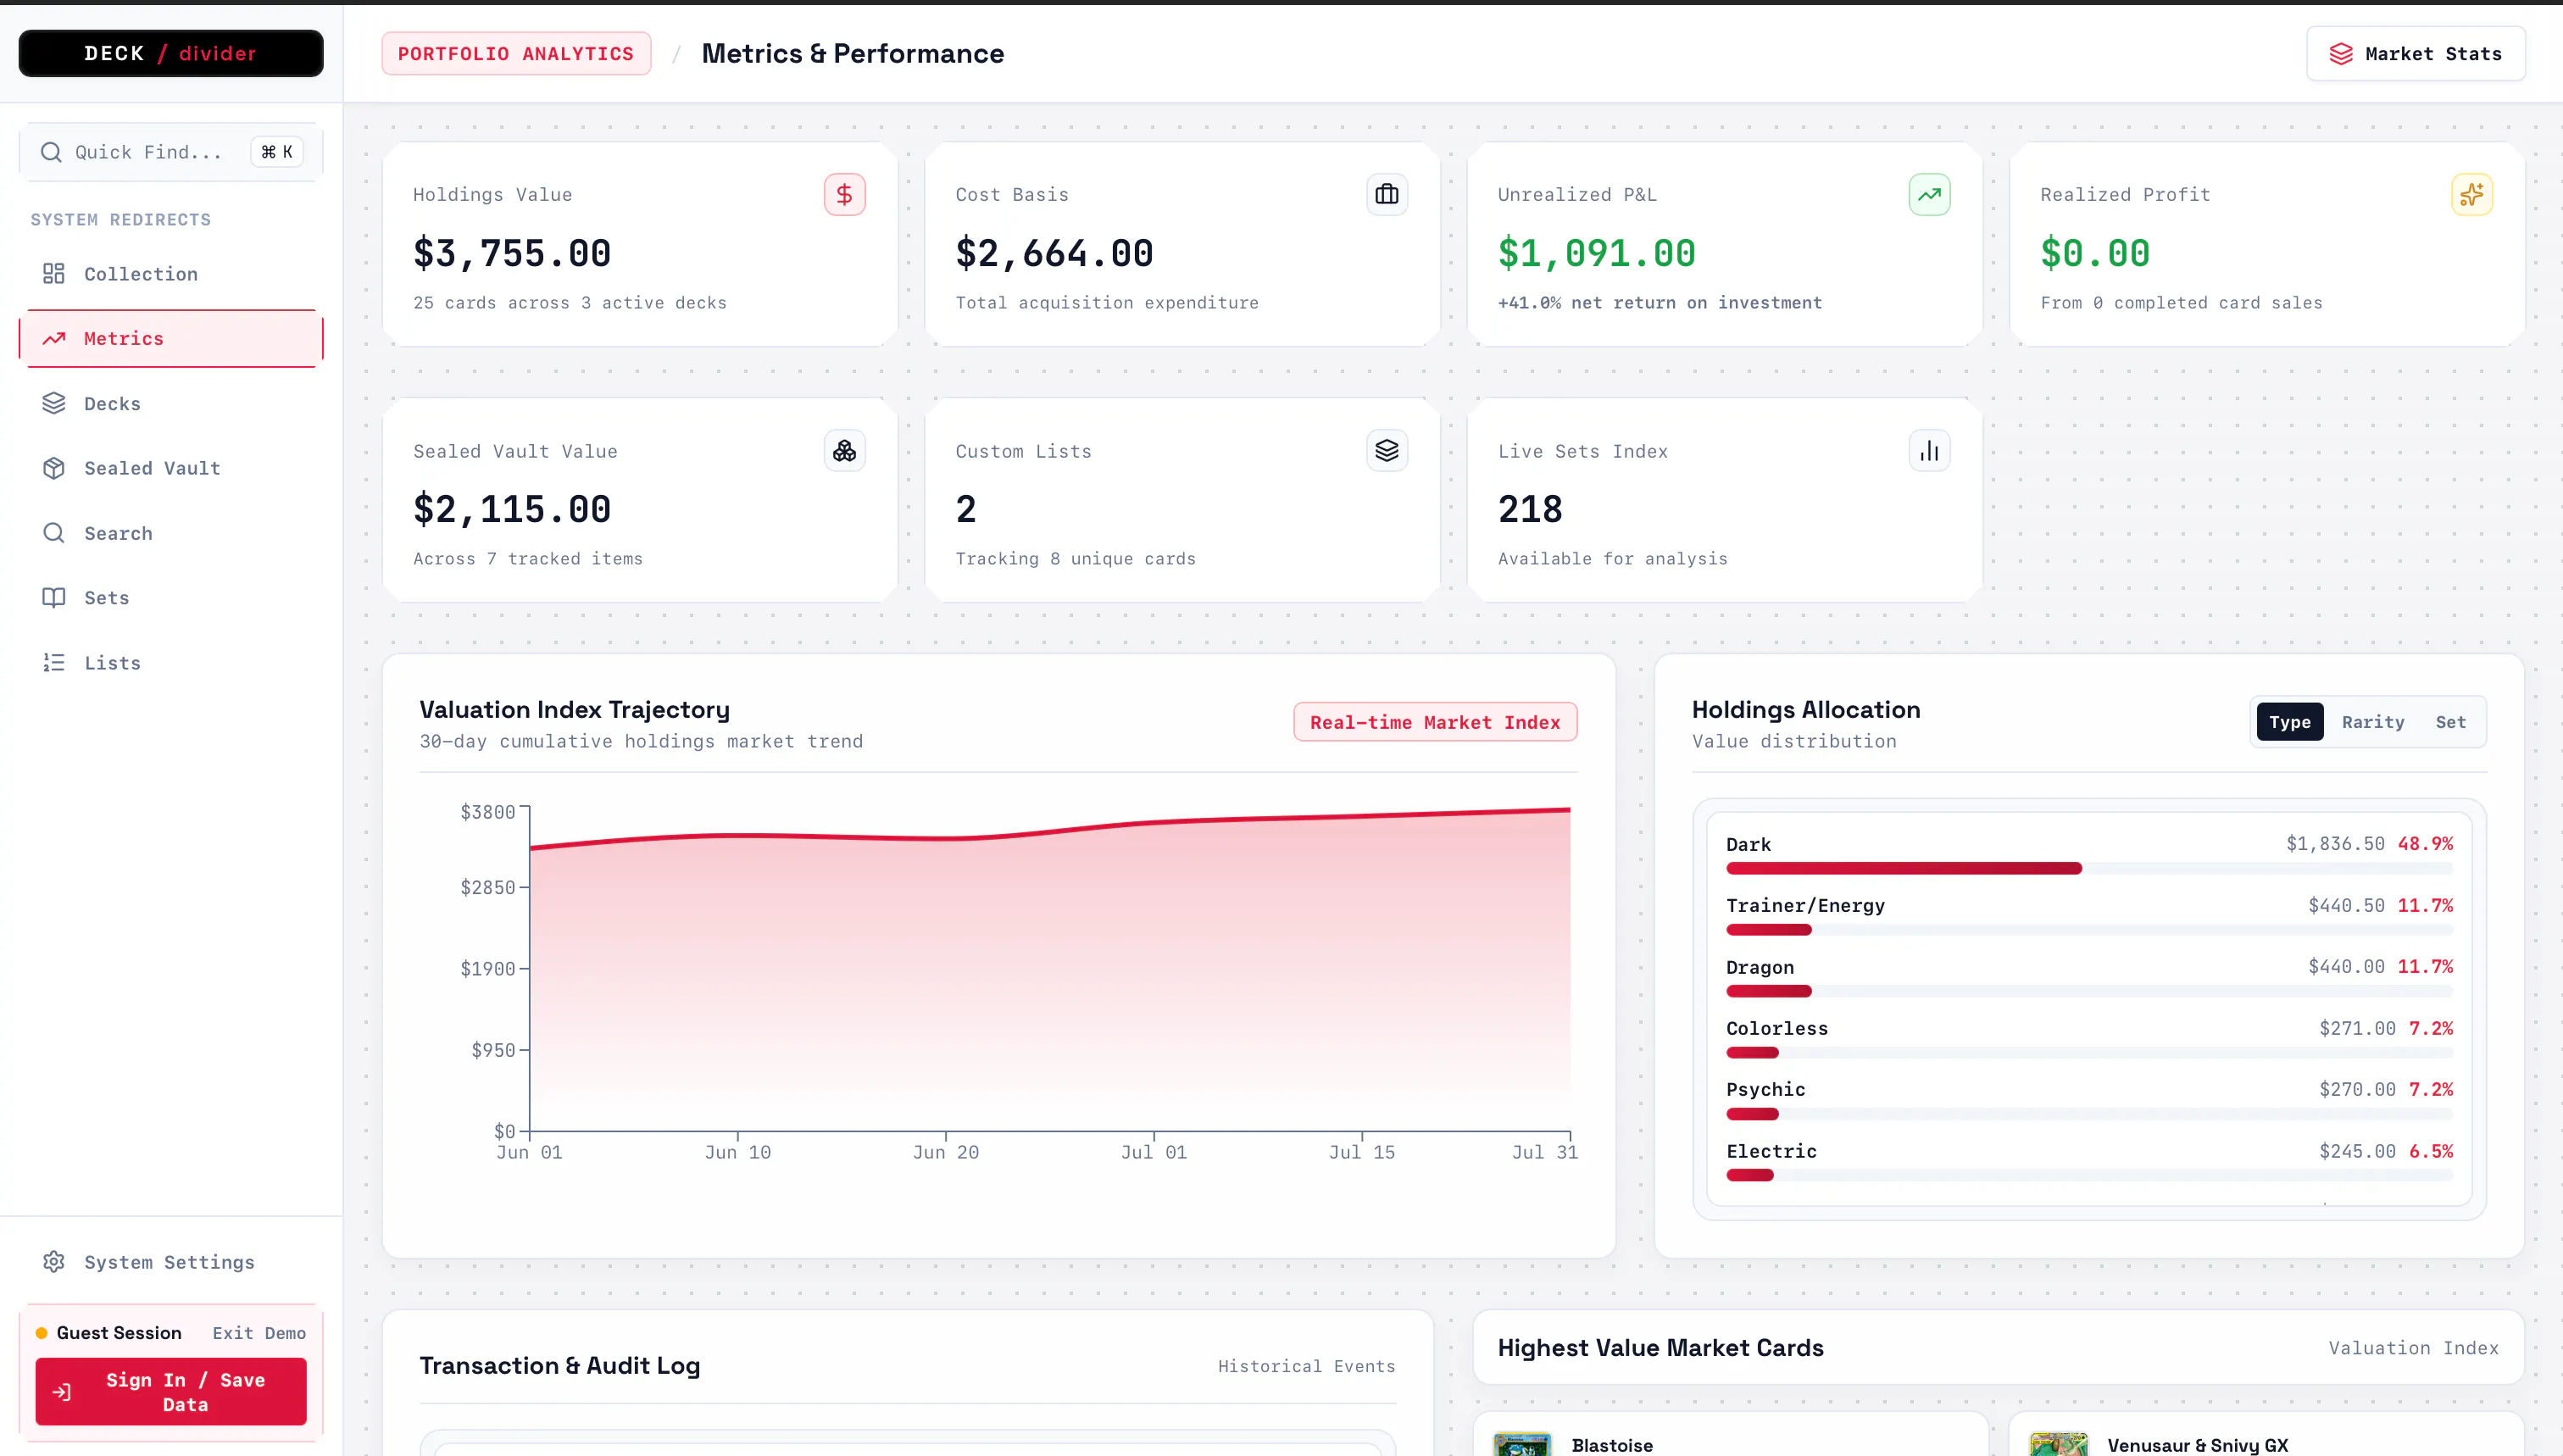Image resolution: width=2563 pixels, height=1456 pixels.
Task: Go to Sealed Vault in sidebar
Action: click(x=171, y=468)
